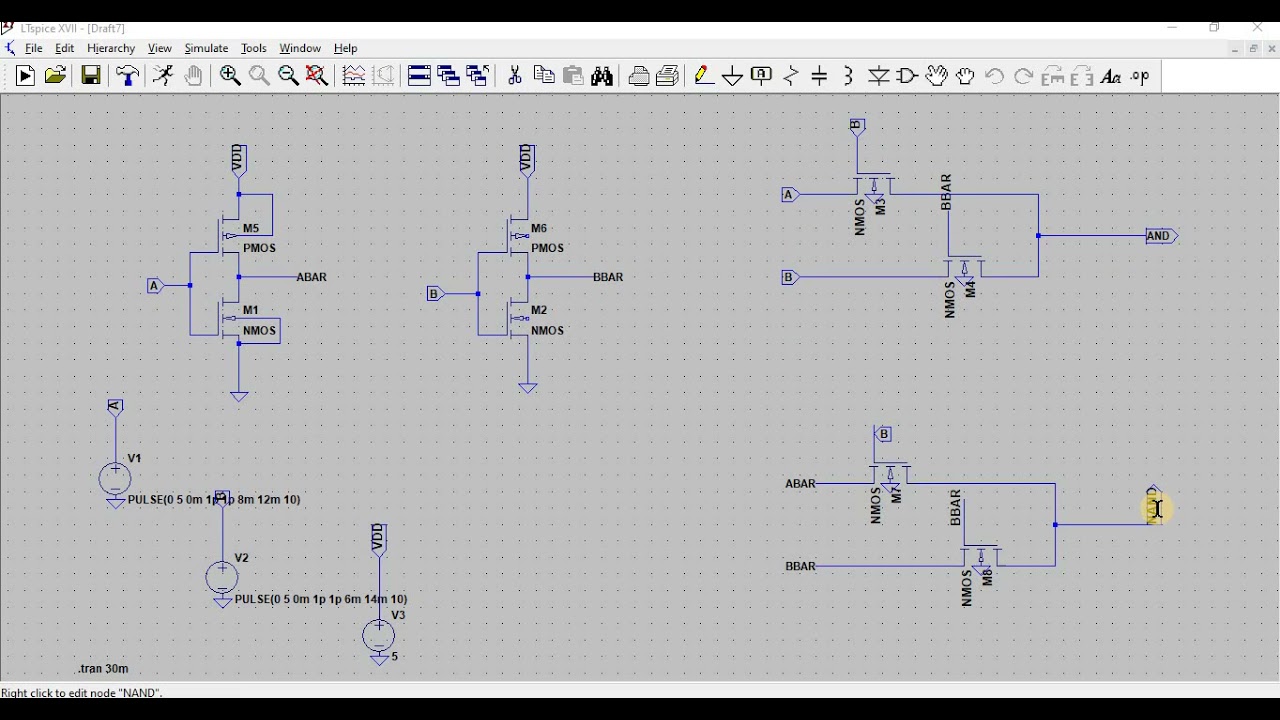Click the .tran 30m directive text
1280x720 pixels.
click(x=104, y=669)
